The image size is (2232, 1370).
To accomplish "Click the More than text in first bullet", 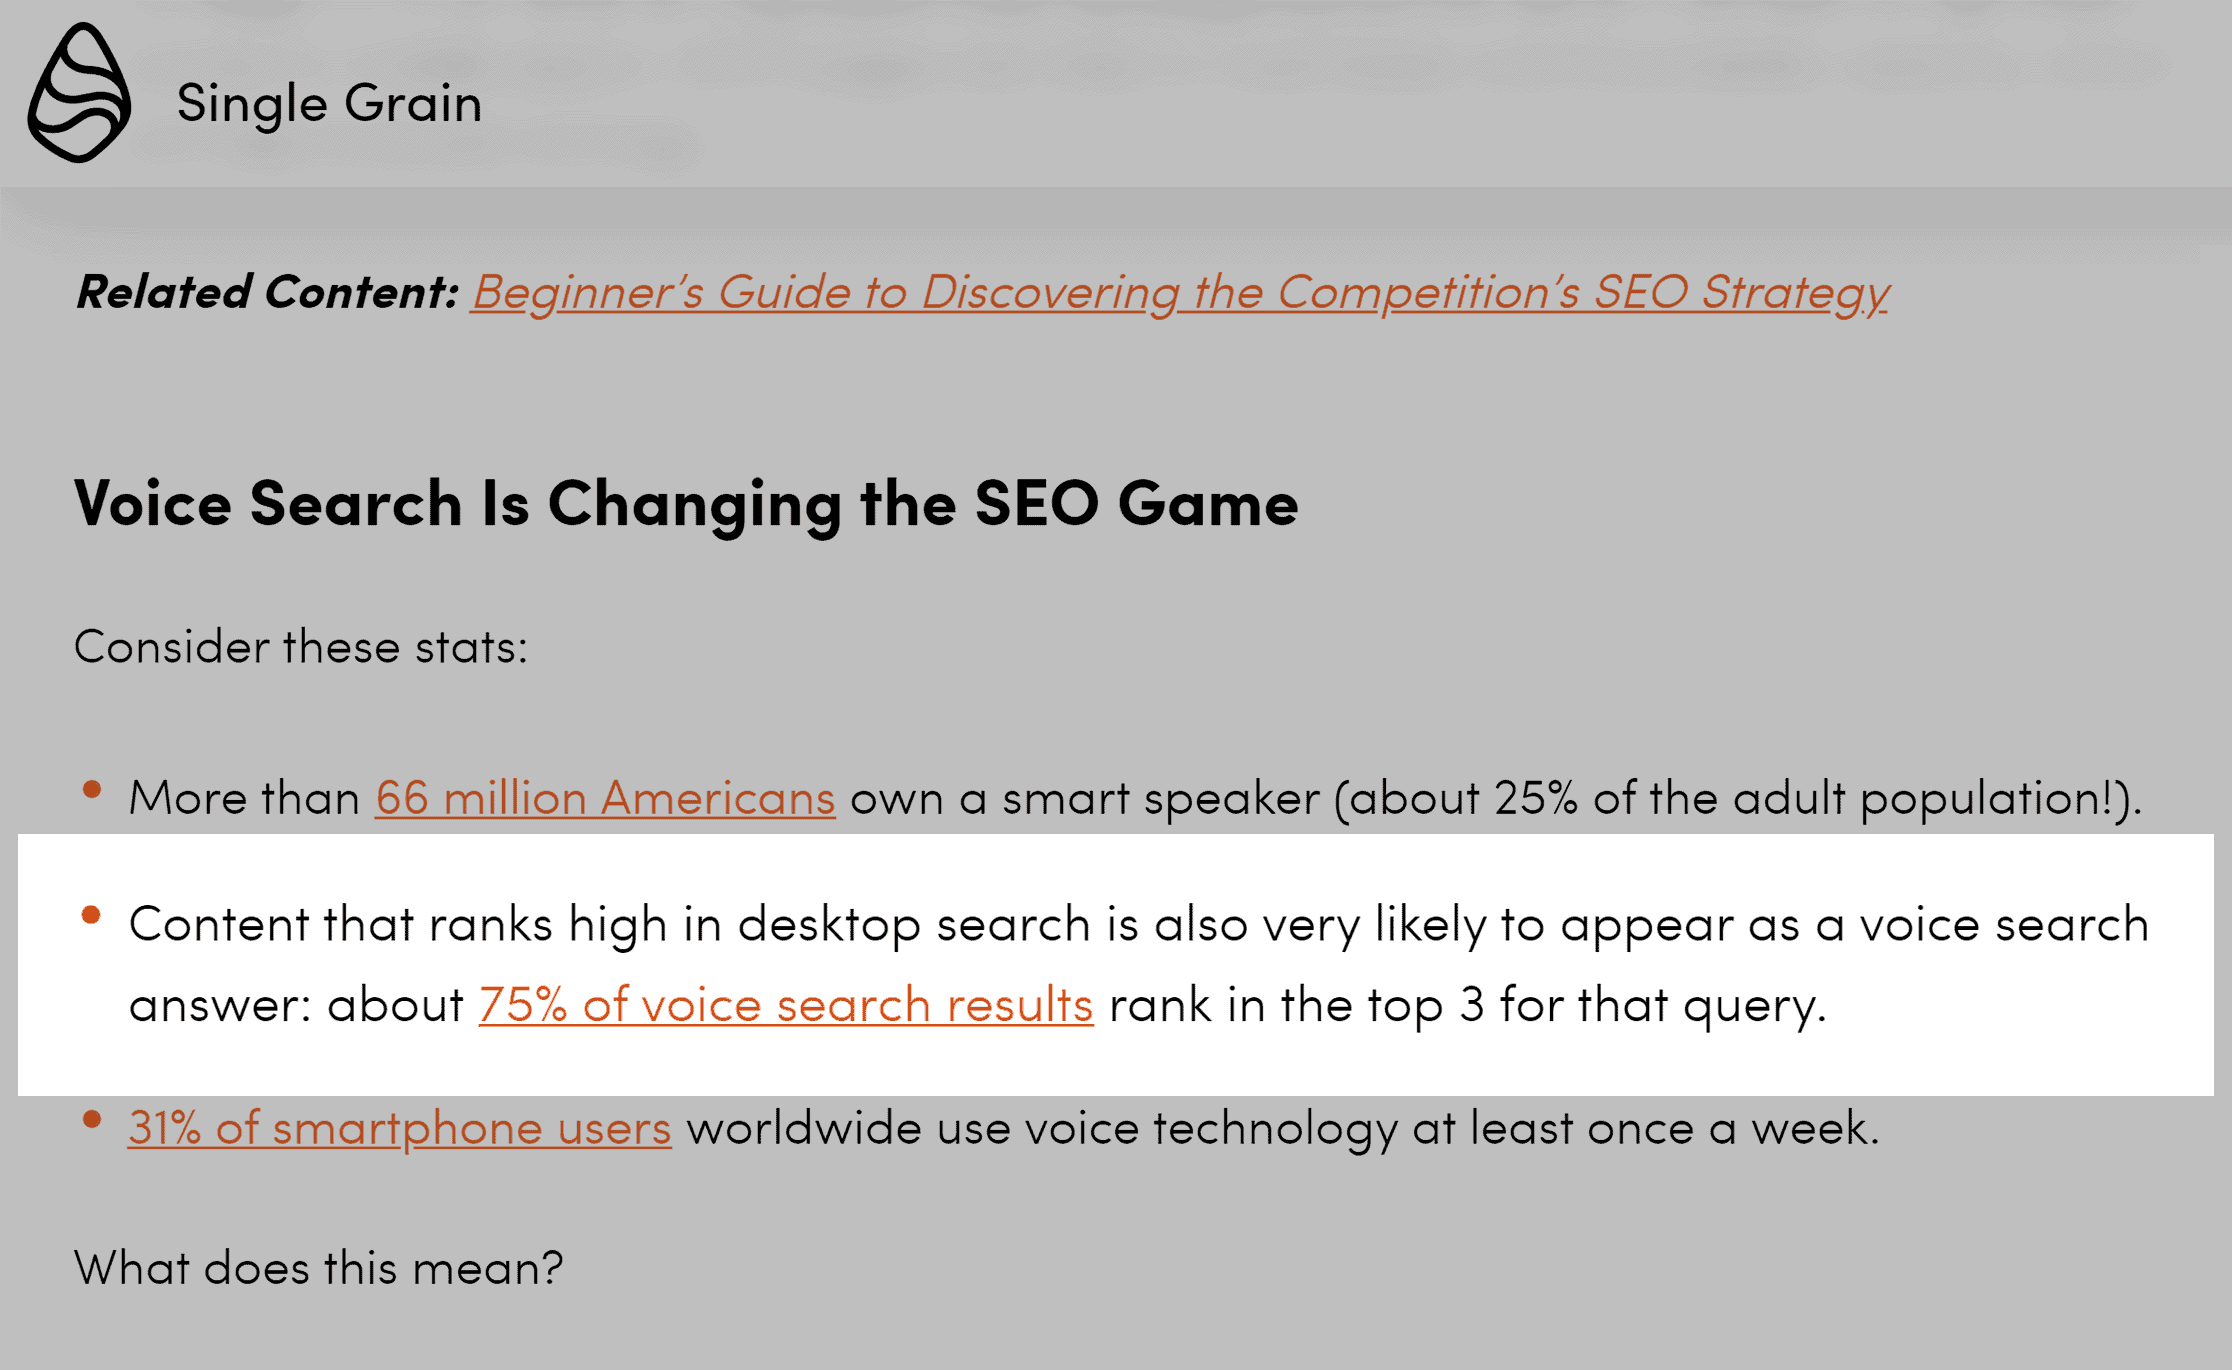I will (244, 798).
